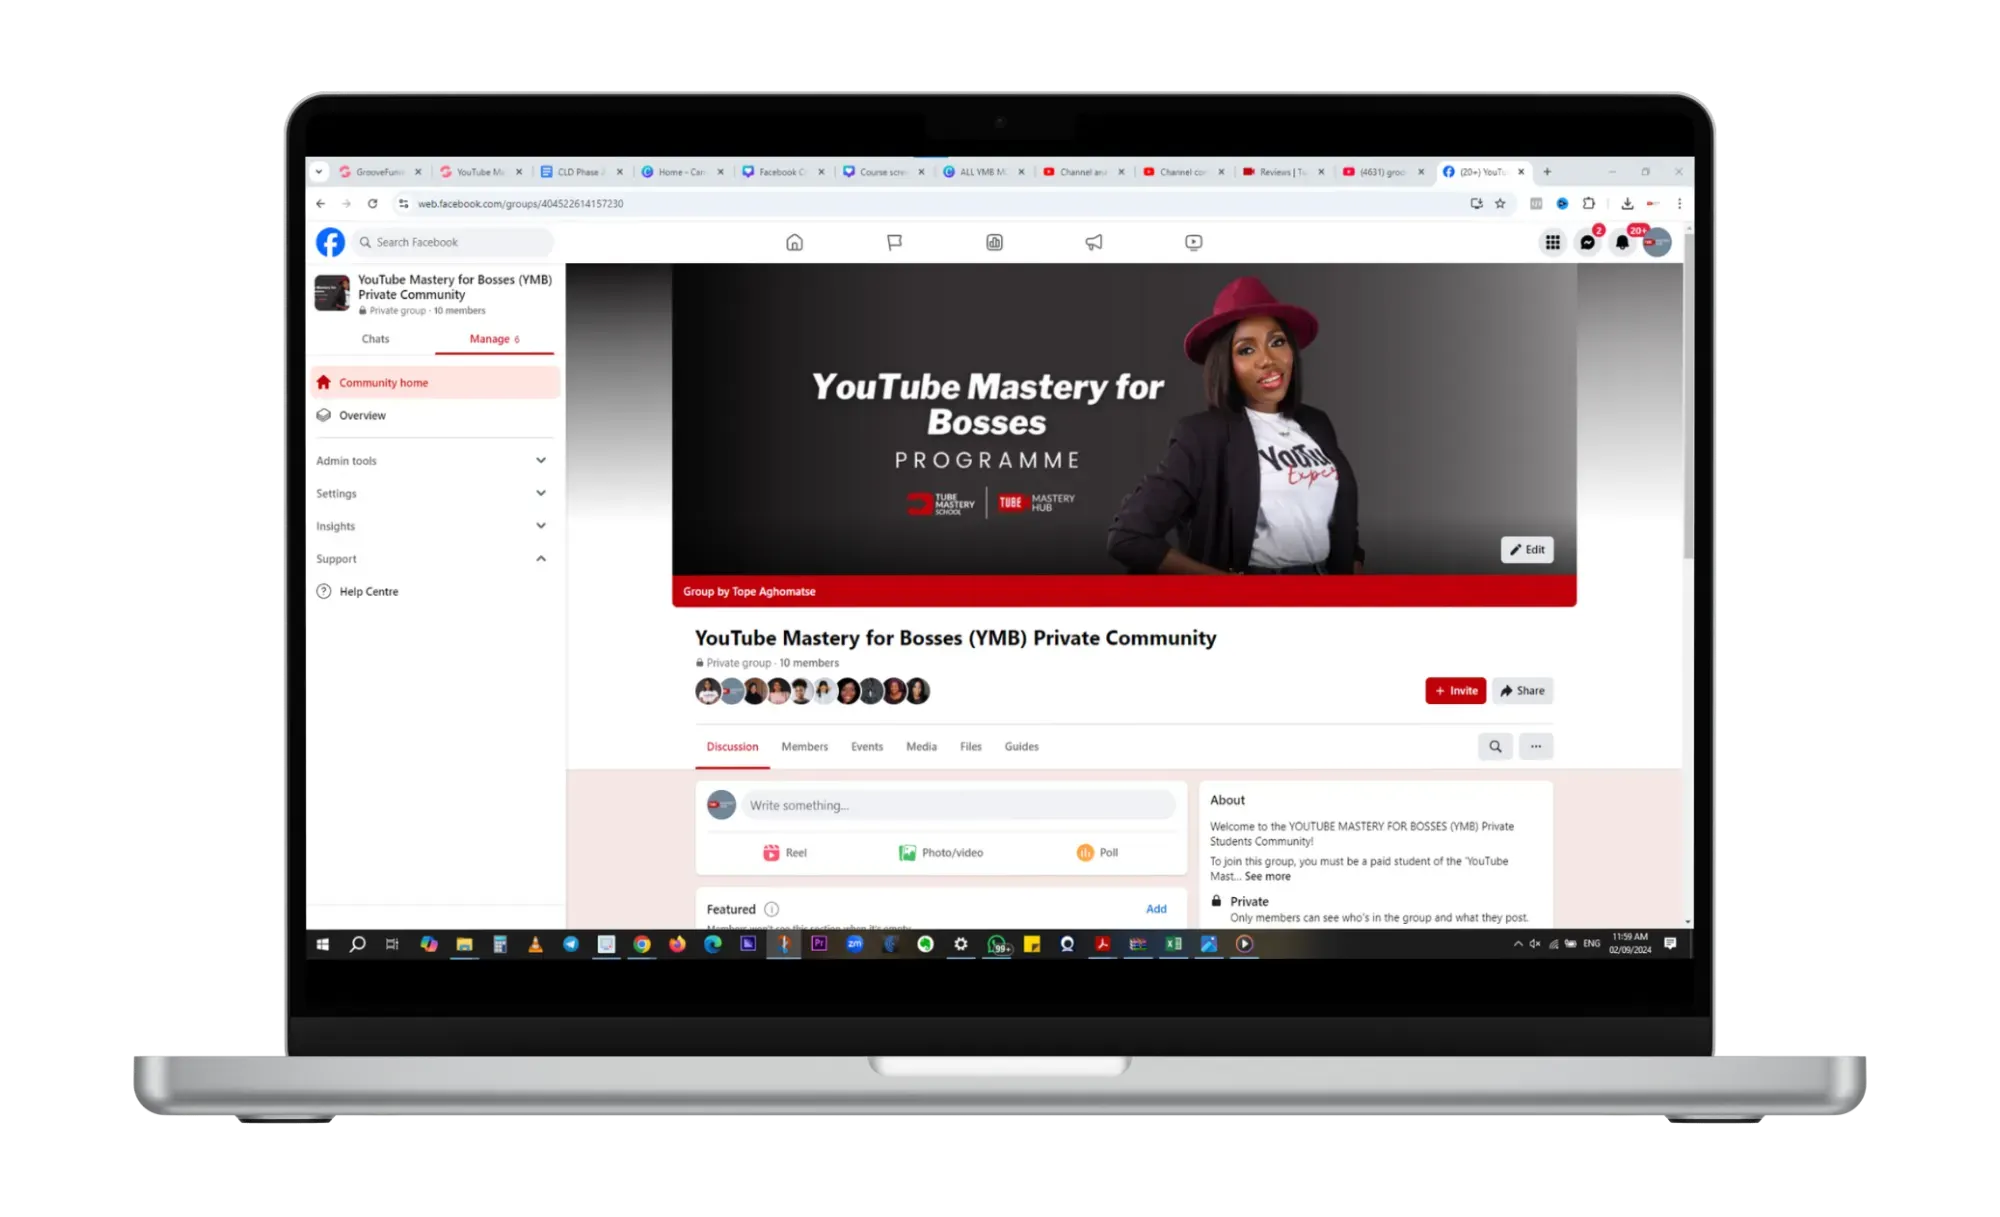Open the Events tab
Image resolution: width=2000 pixels, height=1217 pixels.
[x=867, y=747]
